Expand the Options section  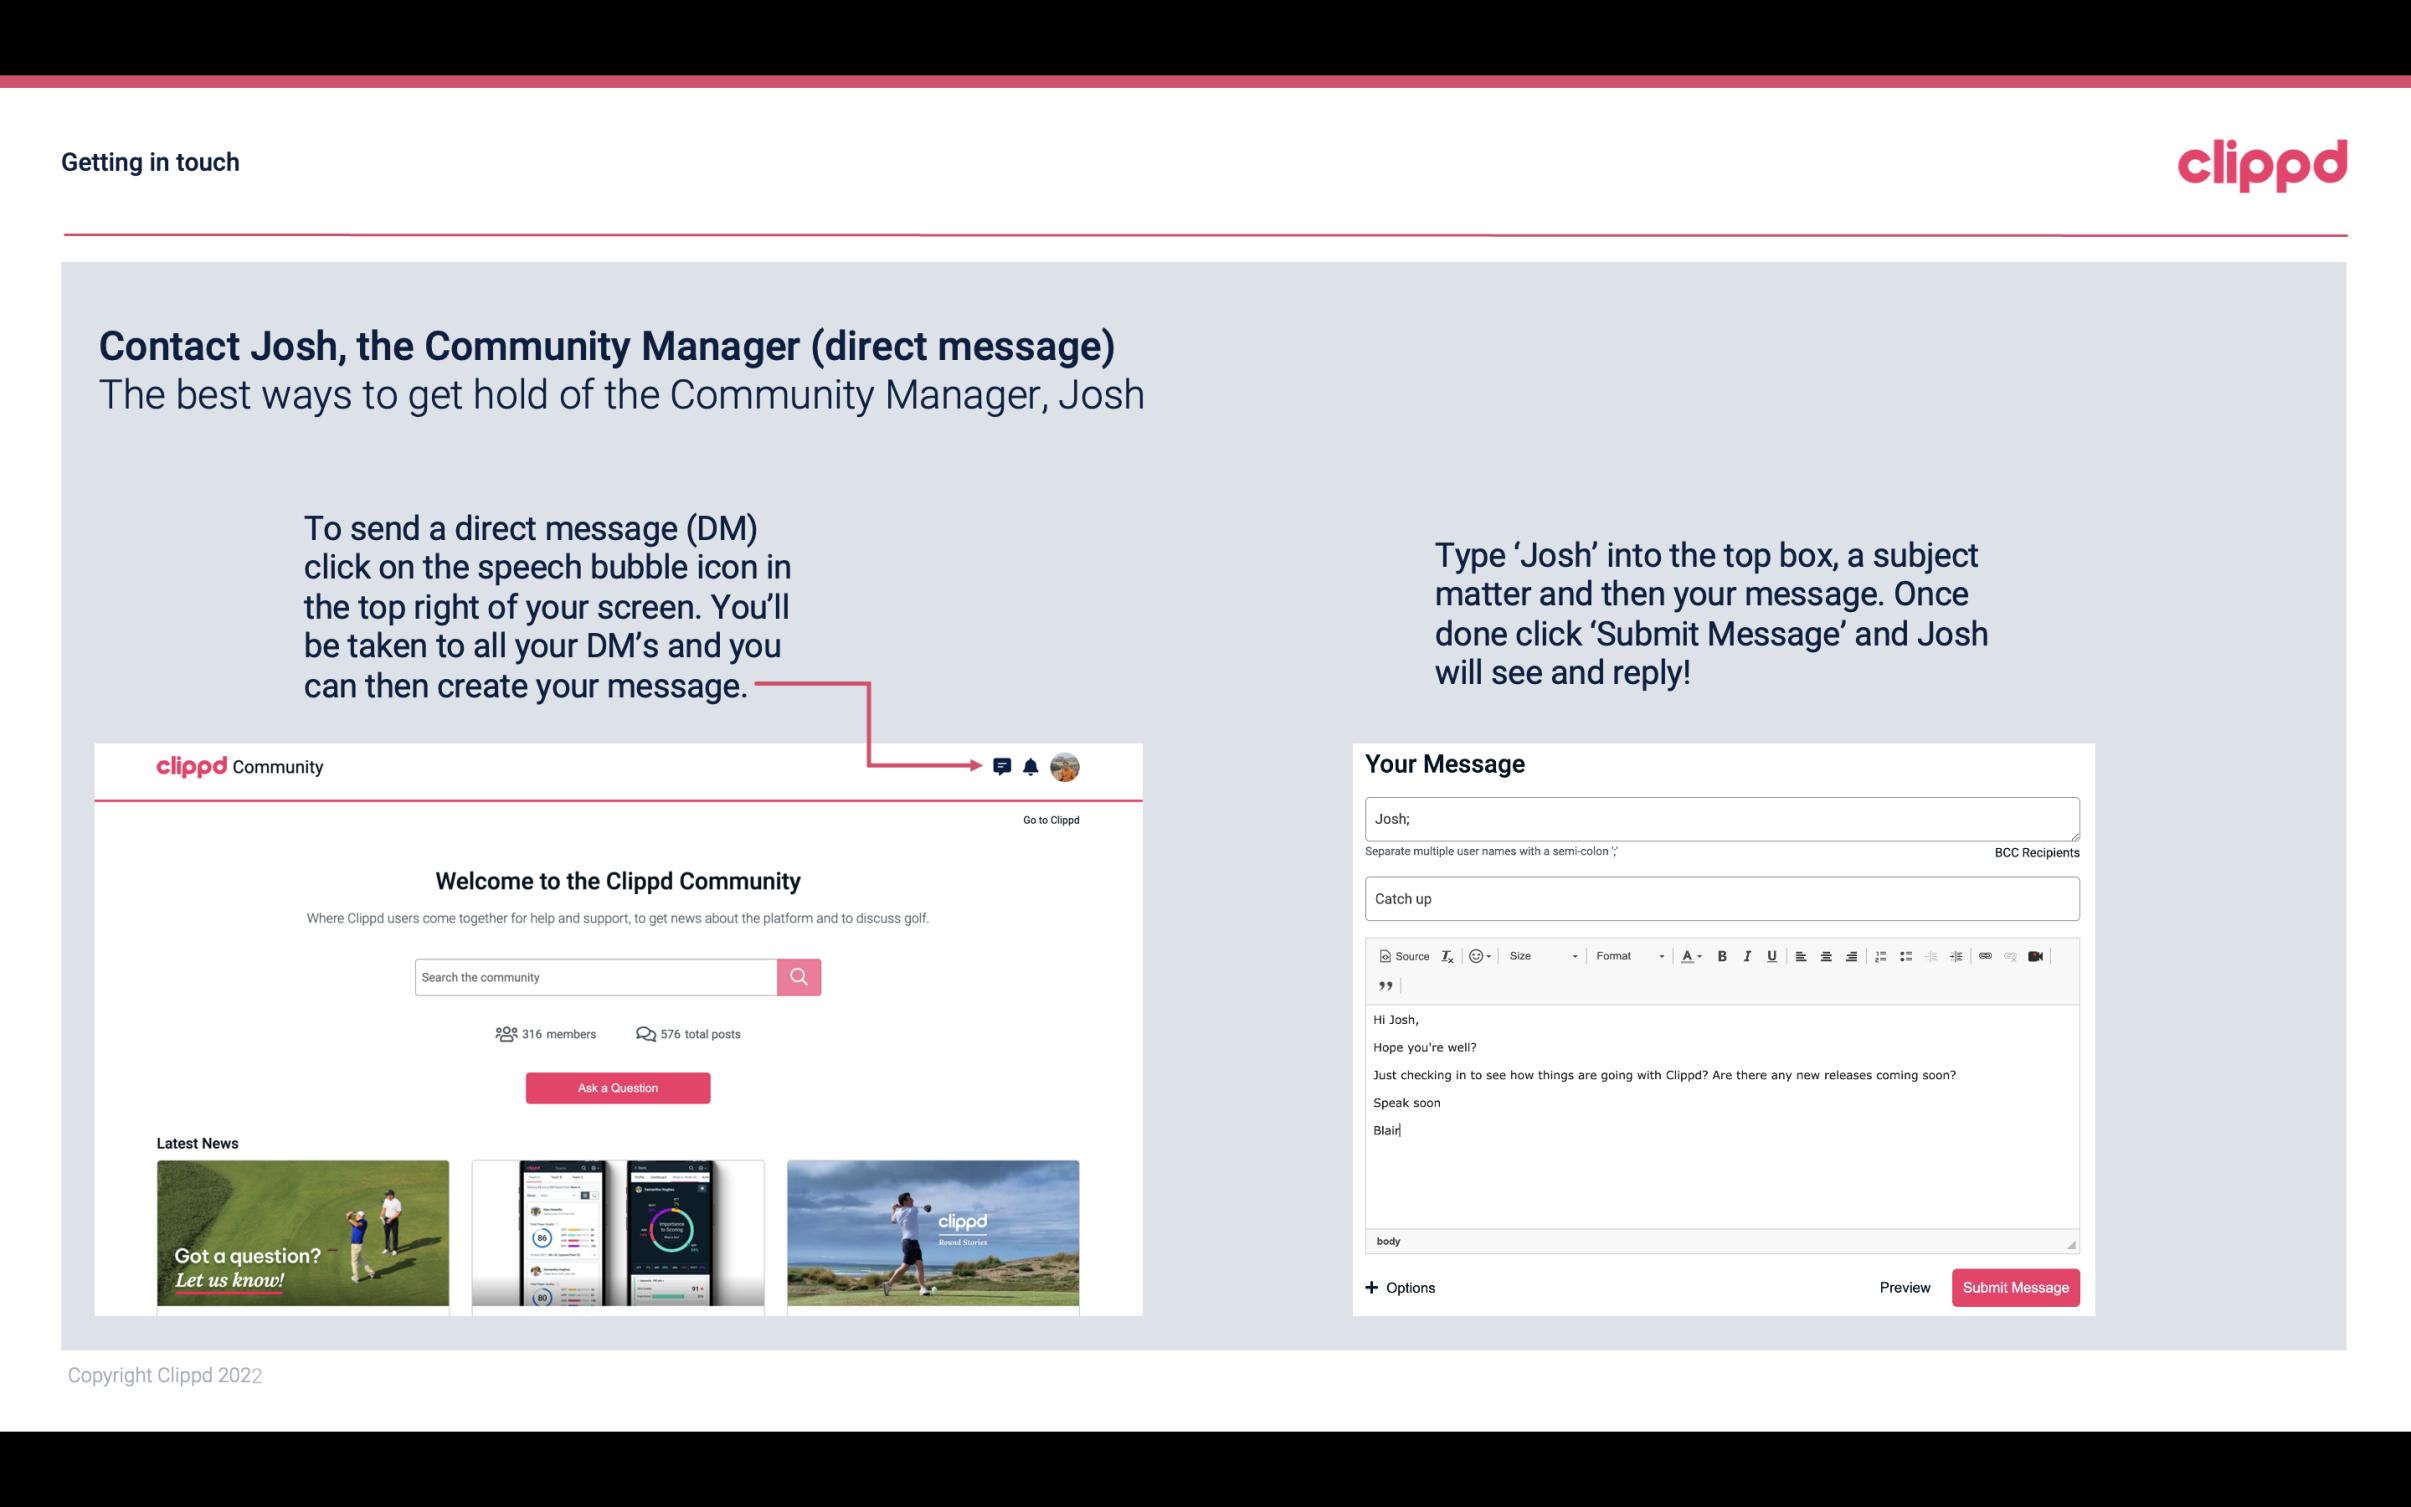(x=1397, y=1287)
